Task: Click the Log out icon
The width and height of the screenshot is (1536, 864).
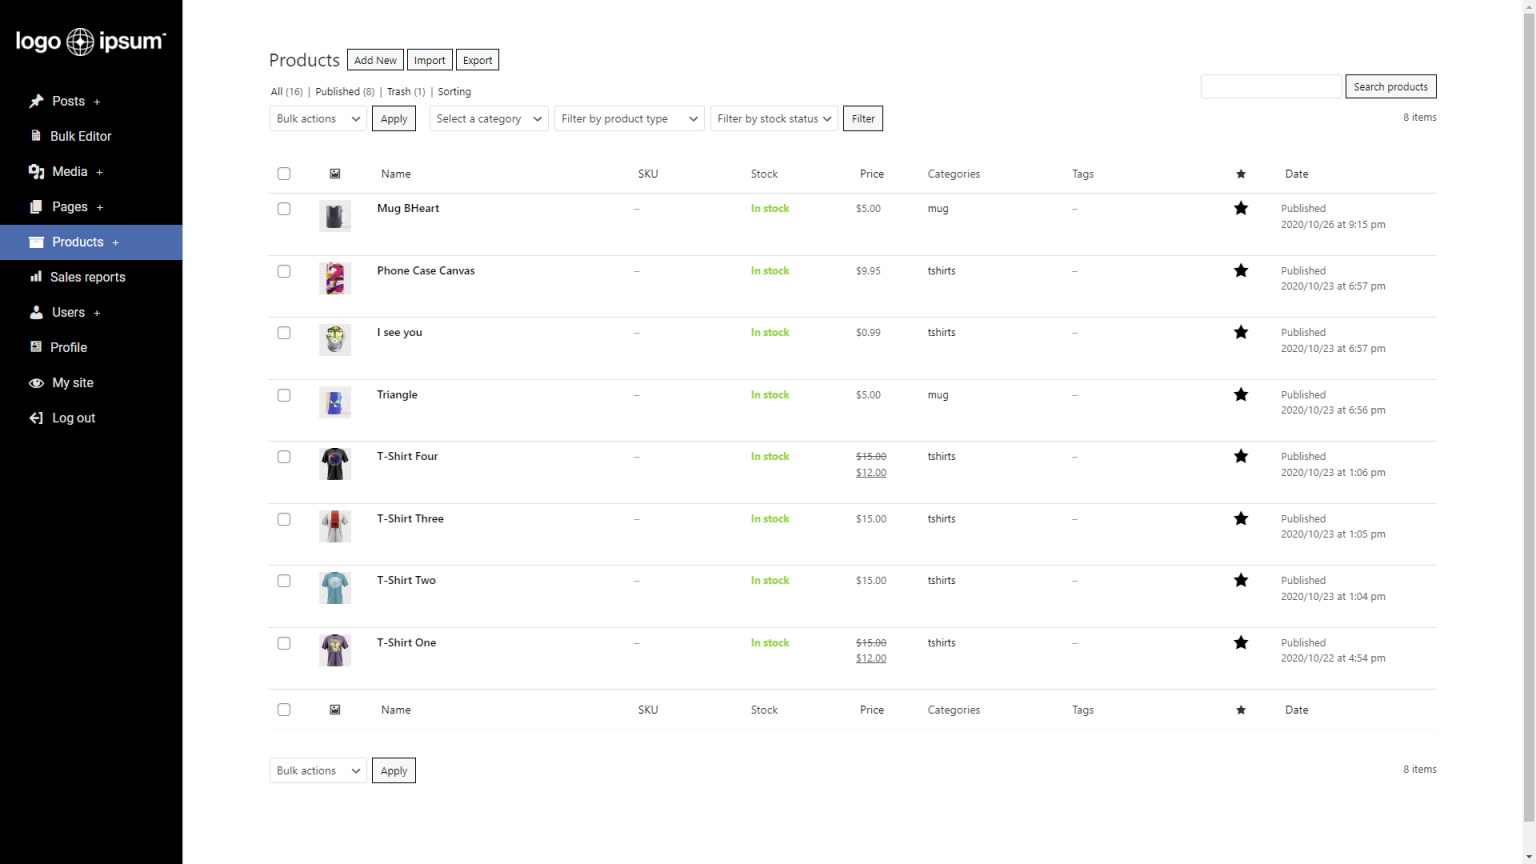Action: 37,418
